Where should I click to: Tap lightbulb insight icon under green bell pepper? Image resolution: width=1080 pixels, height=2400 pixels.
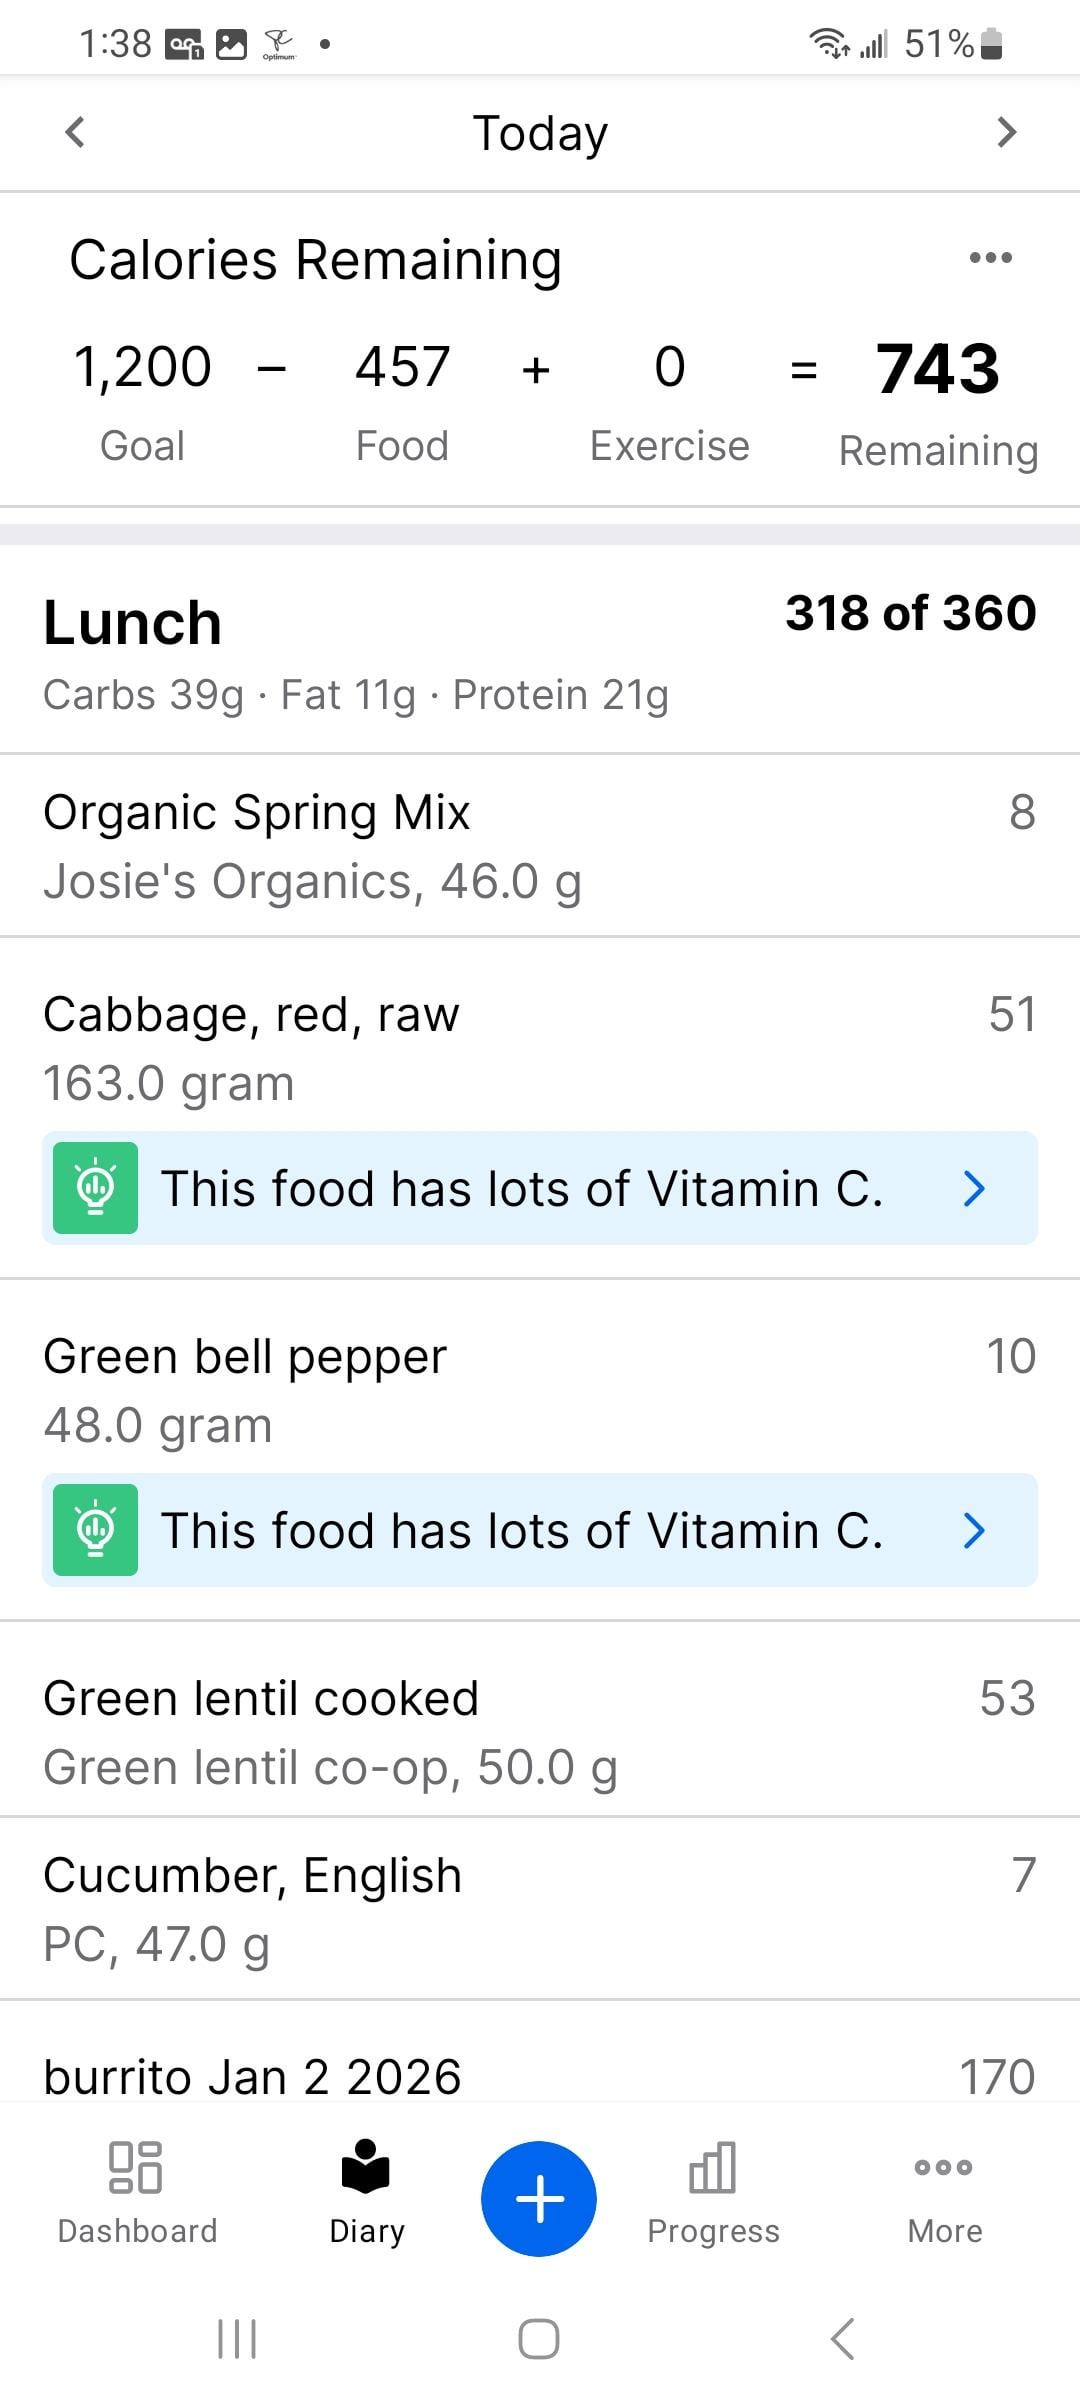pyautogui.click(x=95, y=1530)
